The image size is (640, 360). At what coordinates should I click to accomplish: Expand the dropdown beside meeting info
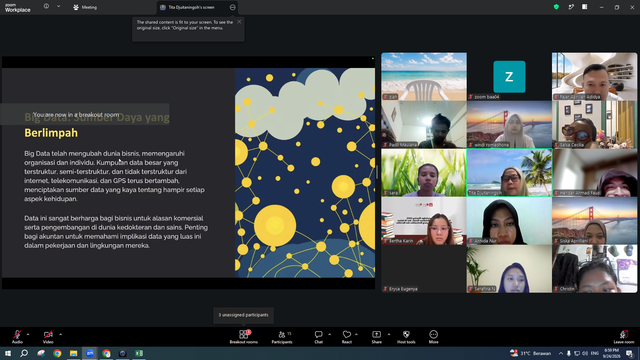58,7
